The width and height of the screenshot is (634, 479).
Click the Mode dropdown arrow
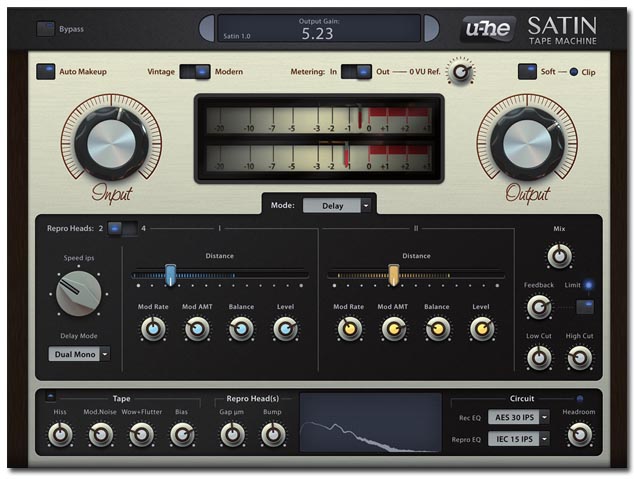pyautogui.click(x=366, y=206)
